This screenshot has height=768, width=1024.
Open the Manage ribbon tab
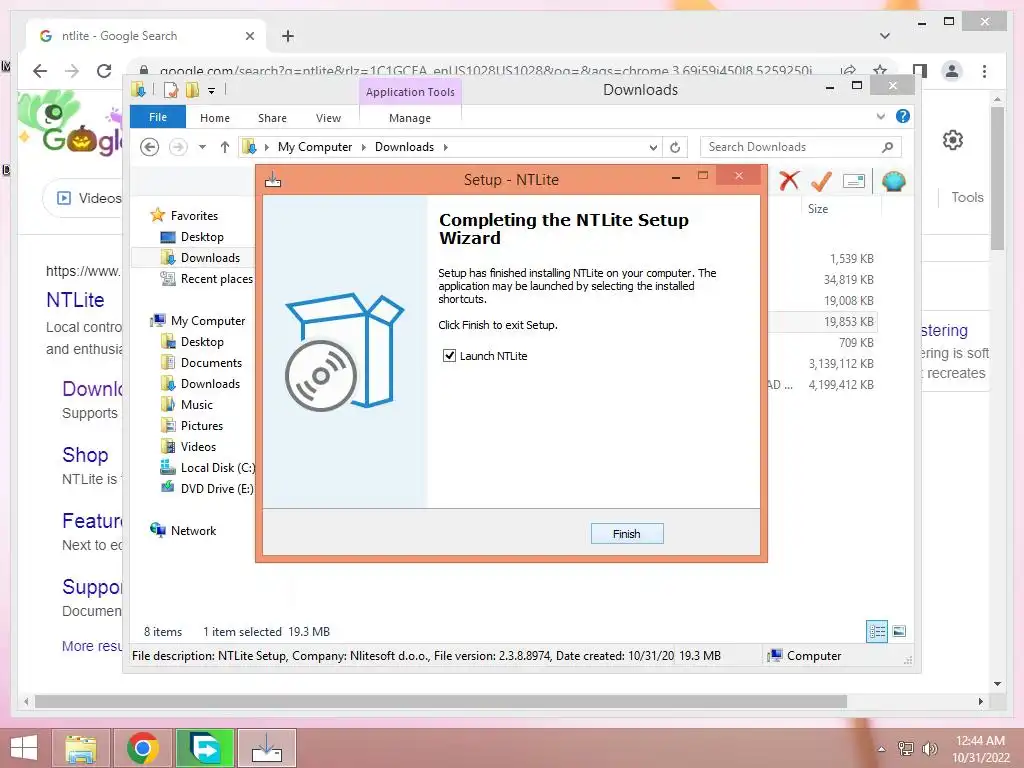tap(409, 118)
